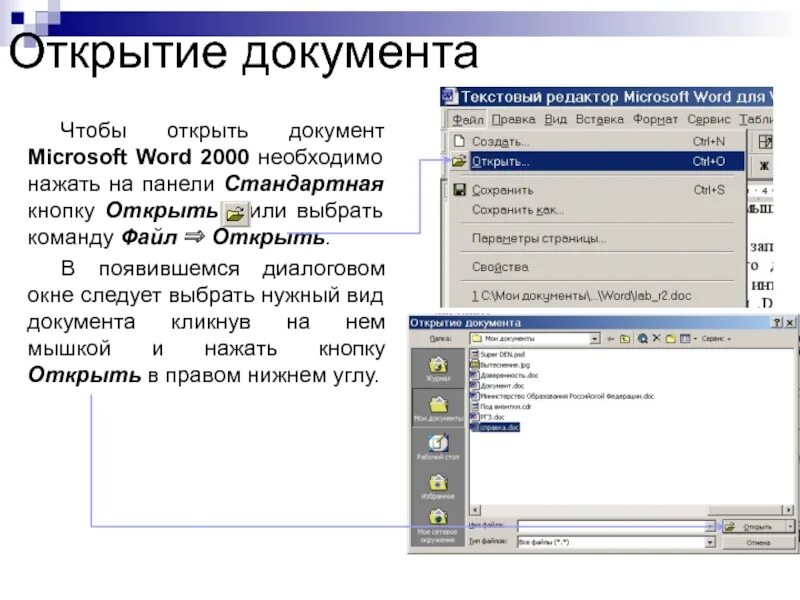This screenshot has height=600, width=800.
Task: Click the Открыть button in dialog
Action: point(754,527)
